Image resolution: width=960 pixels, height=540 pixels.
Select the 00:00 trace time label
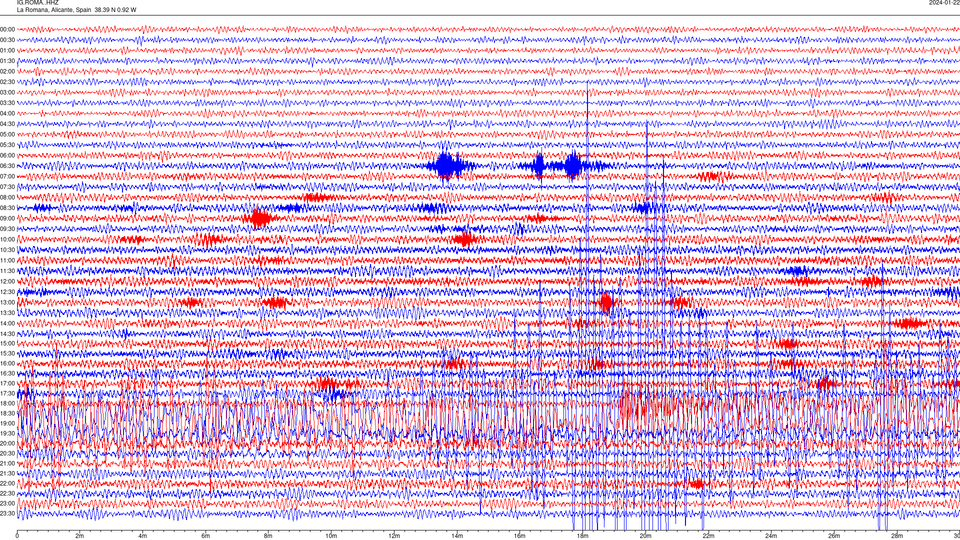pos(7,29)
